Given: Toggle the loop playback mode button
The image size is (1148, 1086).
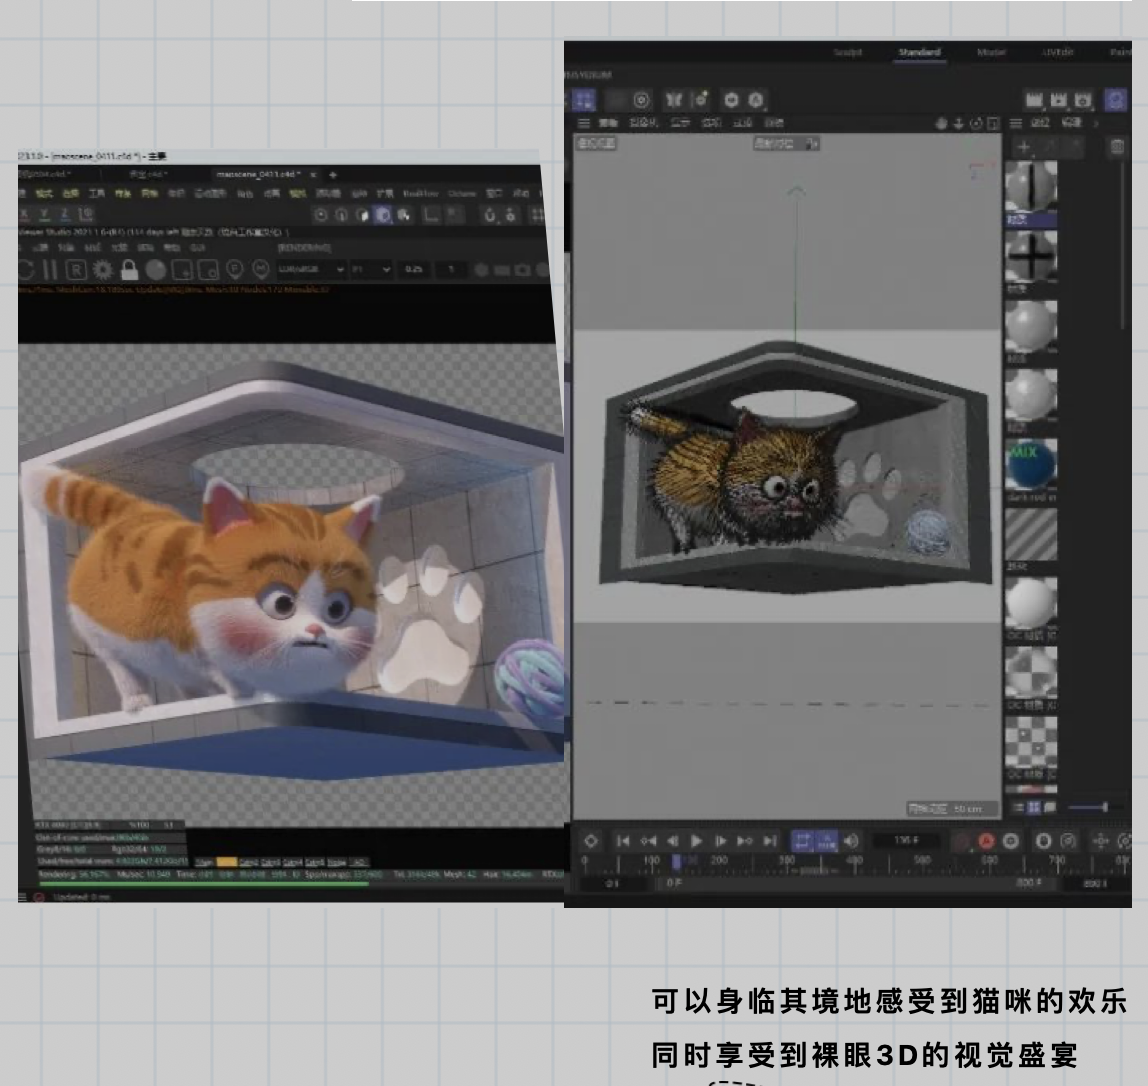Looking at the screenshot, I should (x=802, y=841).
